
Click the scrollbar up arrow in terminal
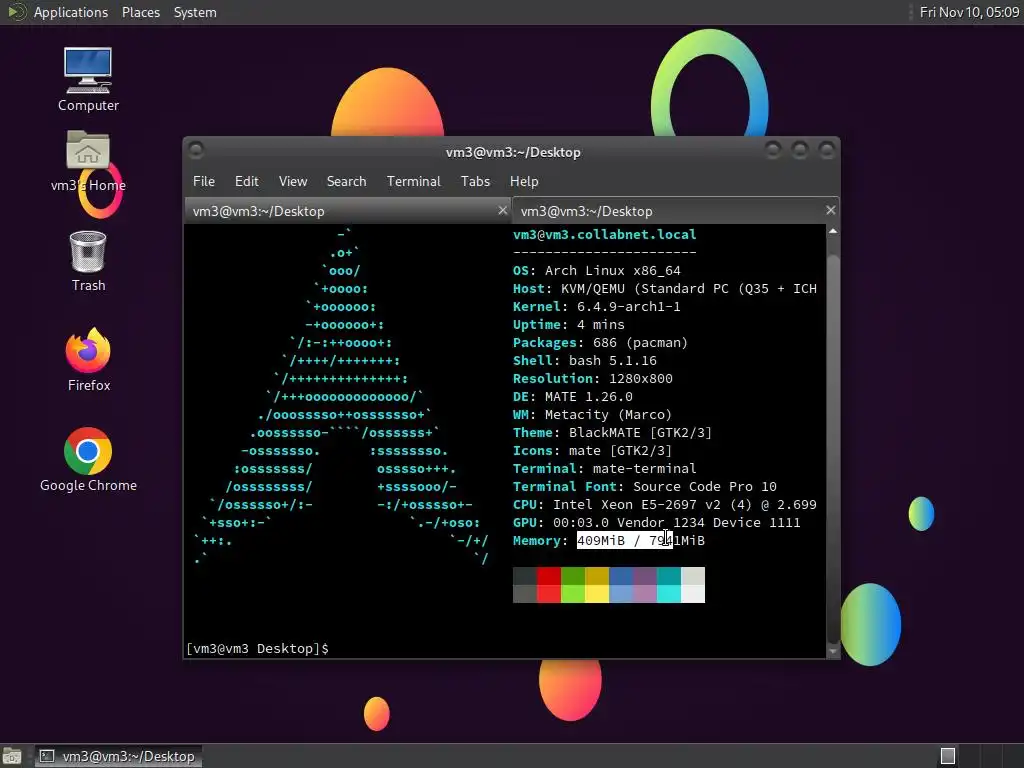[x=833, y=231]
